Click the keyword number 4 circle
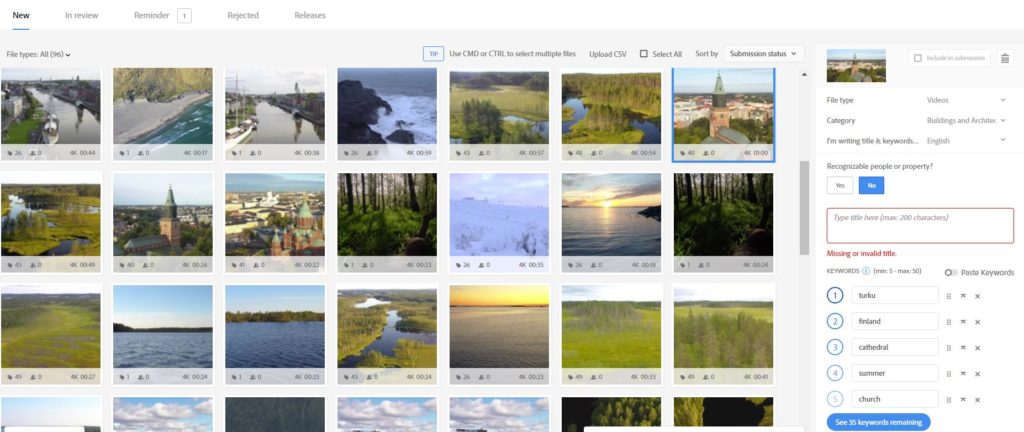Image resolution: width=1024 pixels, height=432 pixels. [835, 373]
